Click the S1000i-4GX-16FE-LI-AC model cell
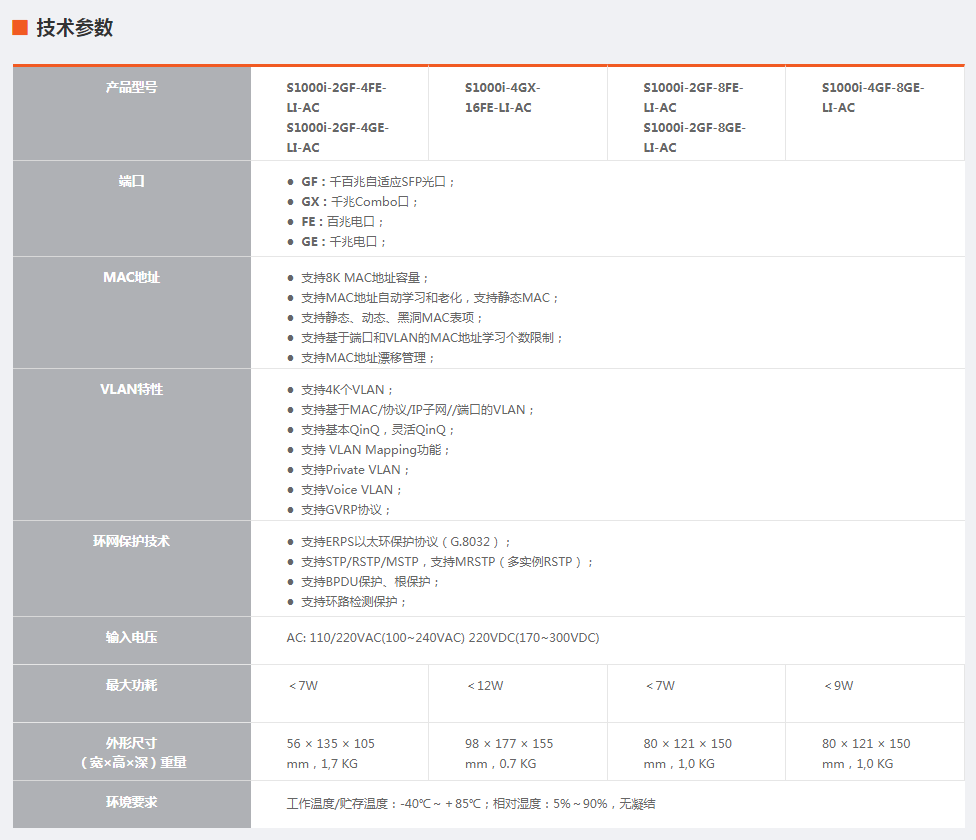This screenshot has height=840, width=976. click(x=502, y=97)
